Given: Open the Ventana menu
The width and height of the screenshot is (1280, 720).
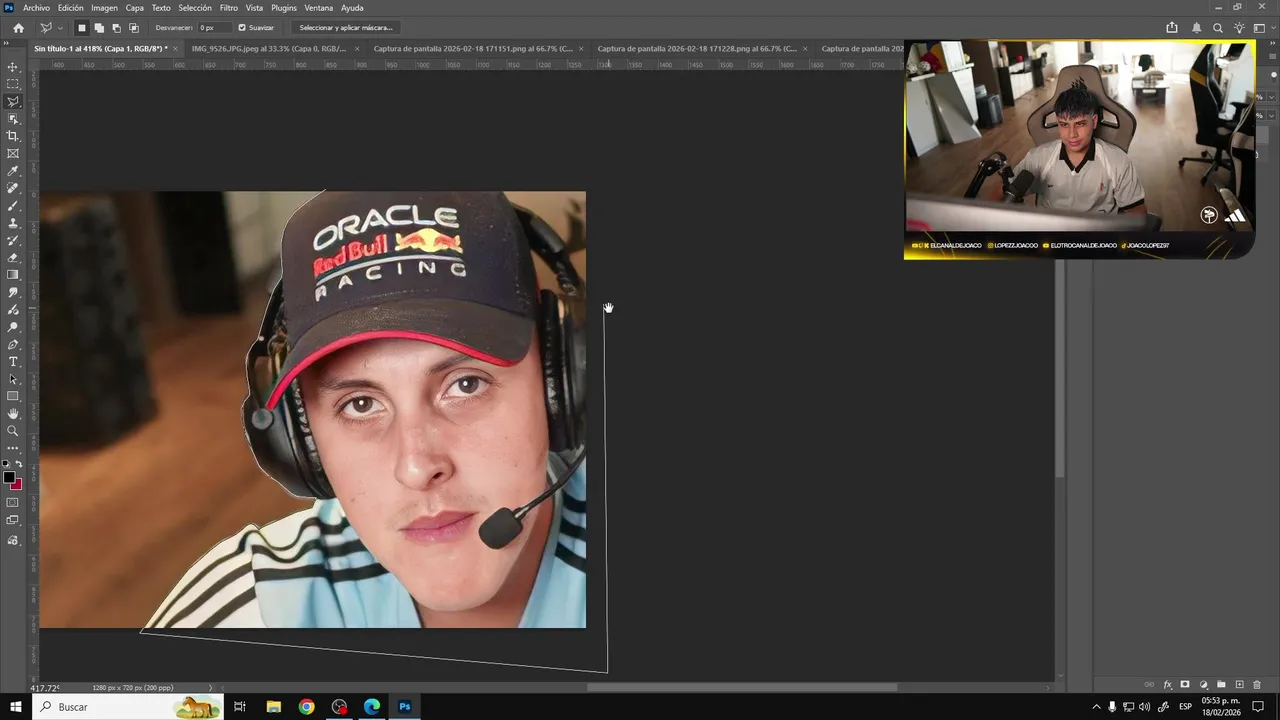Looking at the screenshot, I should pyautogui.click(x=319, y=7).
